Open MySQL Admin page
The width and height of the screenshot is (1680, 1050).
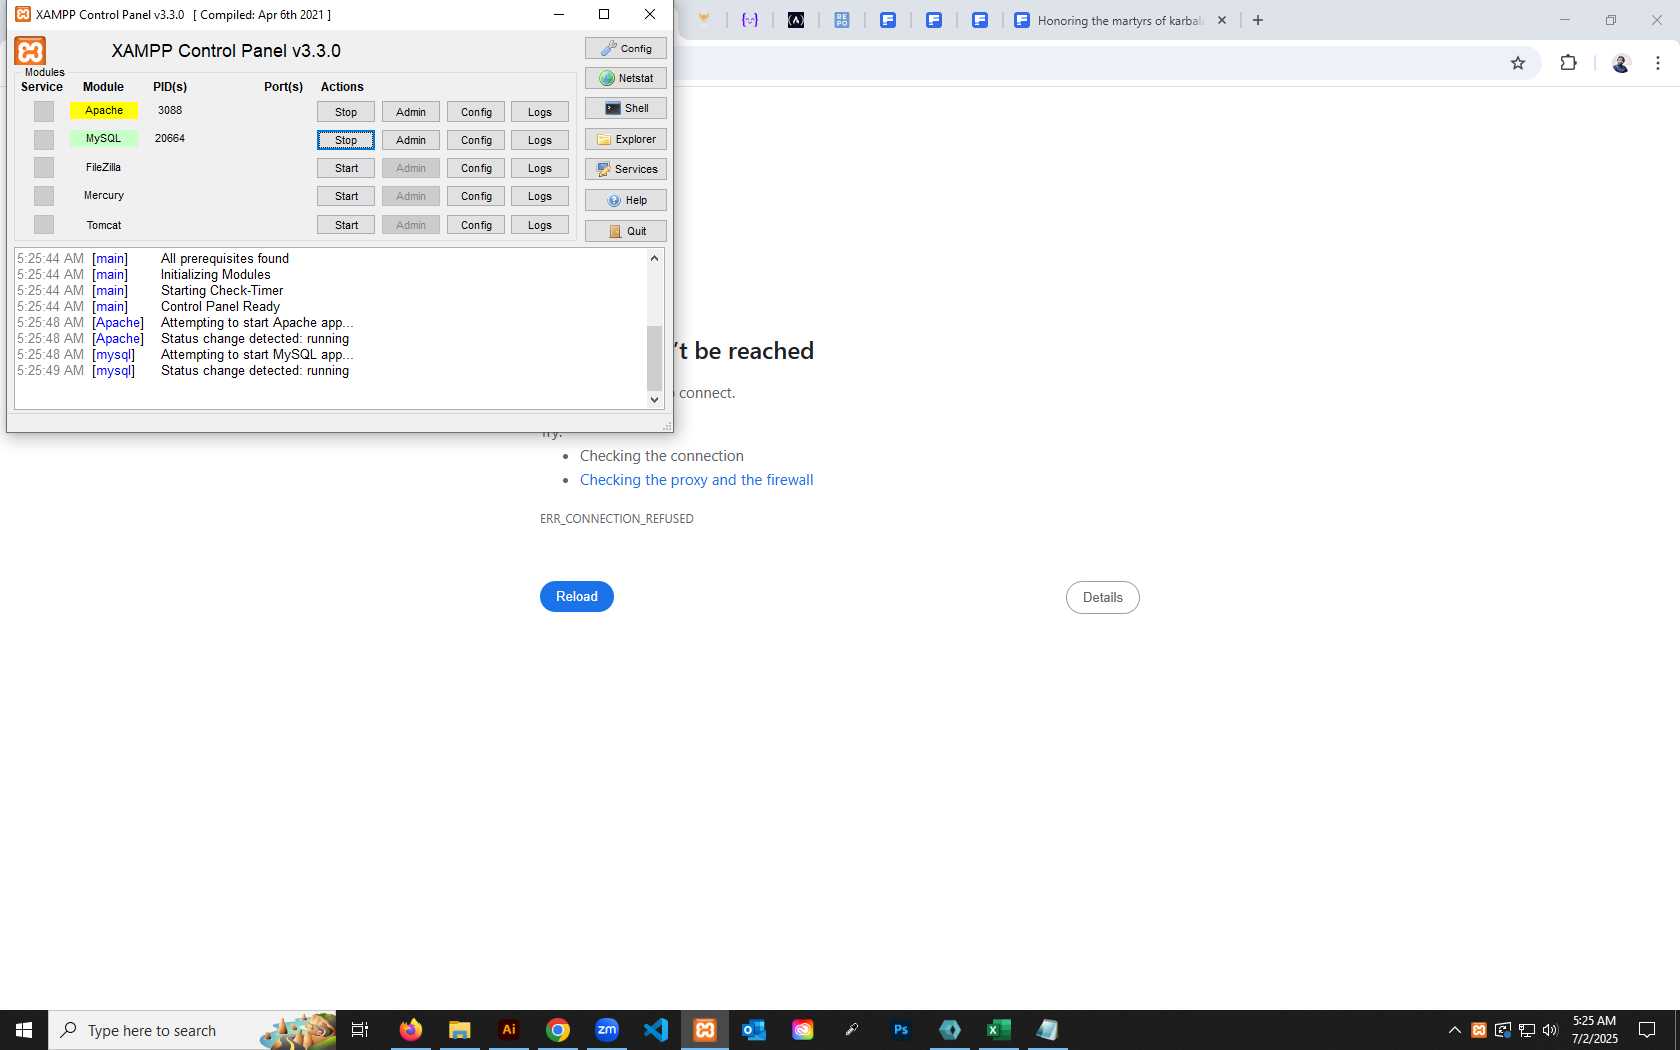(411, 140)
